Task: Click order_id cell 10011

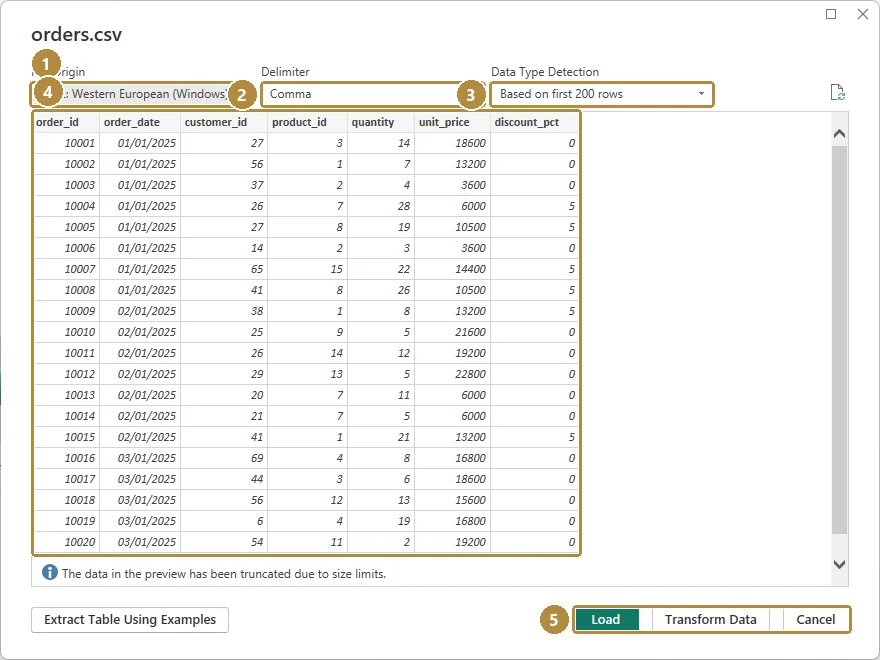Action: pos(67,353)
